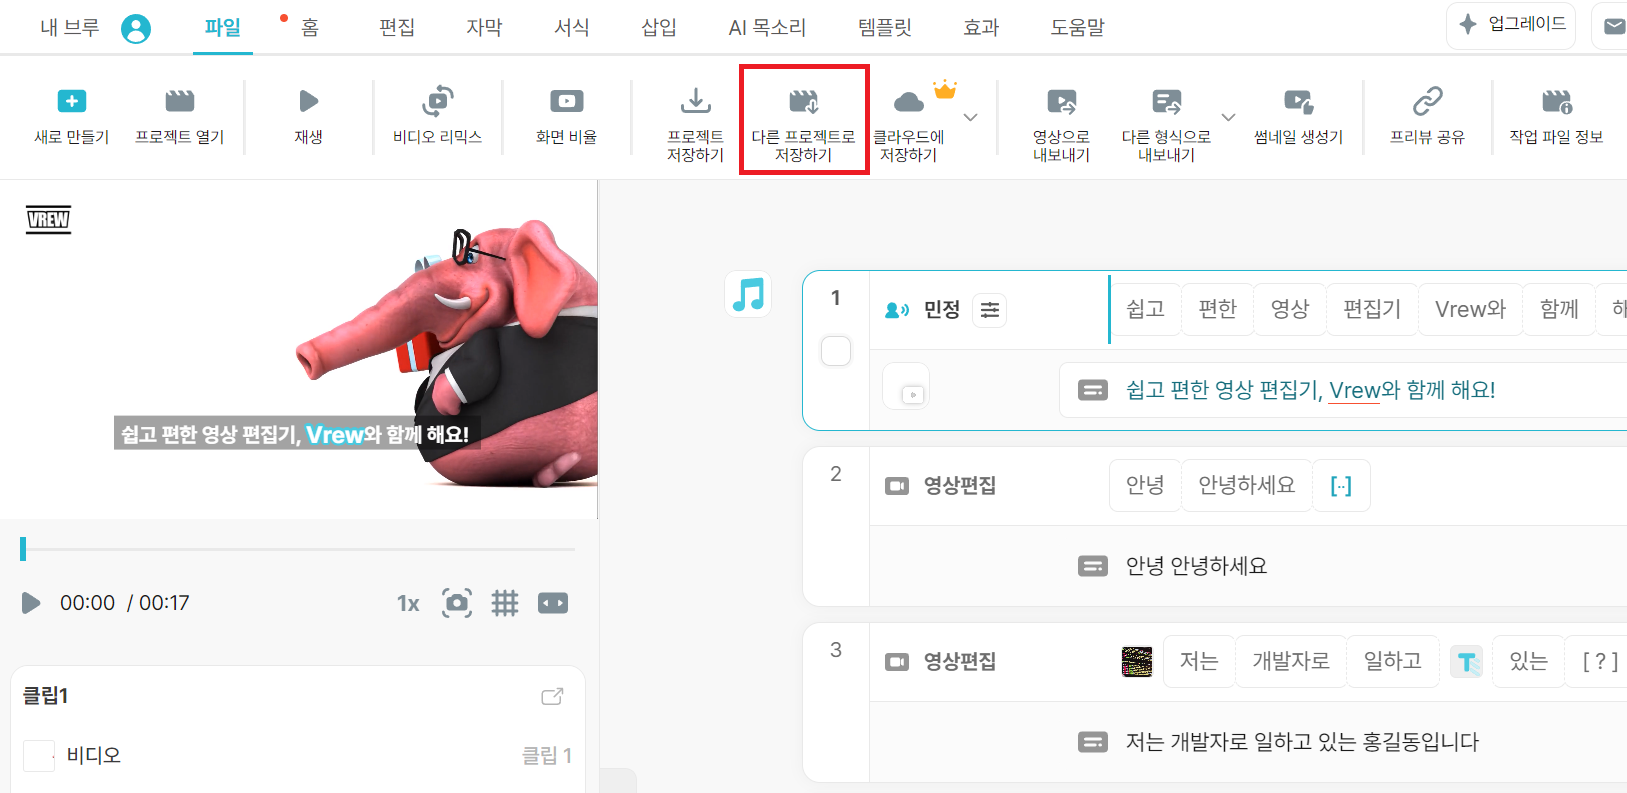This screenshot has width=1627, height=793.
Task: Expand 클라우드에 저장하기 dropdown arrow
Action: point(970,117)
